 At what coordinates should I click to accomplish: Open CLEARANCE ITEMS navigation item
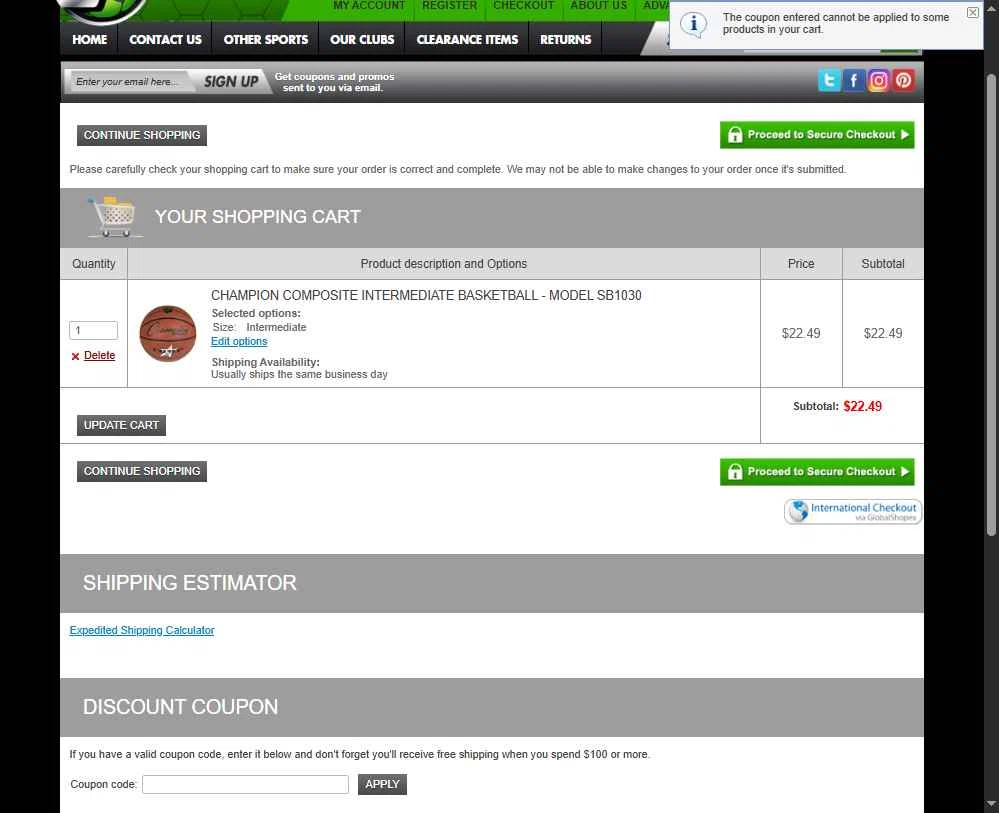[x=467, y=40]
